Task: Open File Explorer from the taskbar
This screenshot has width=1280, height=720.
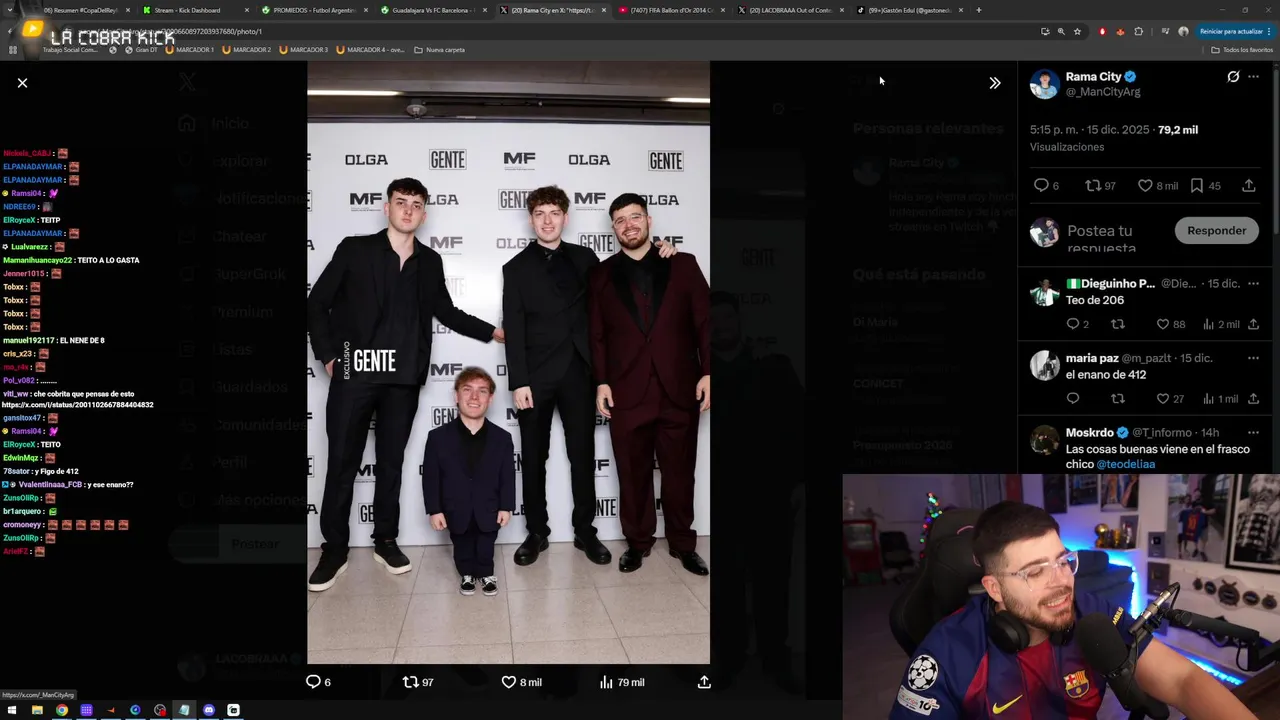Action: tap(37, 710)
